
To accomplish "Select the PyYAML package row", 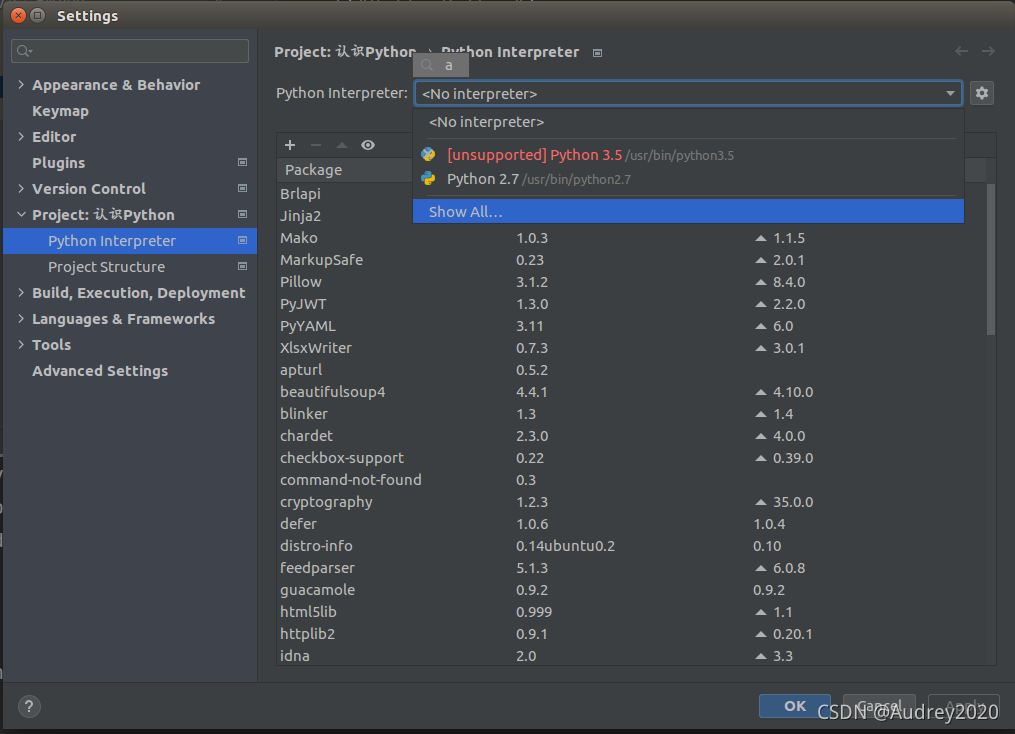I will [631, 326].
